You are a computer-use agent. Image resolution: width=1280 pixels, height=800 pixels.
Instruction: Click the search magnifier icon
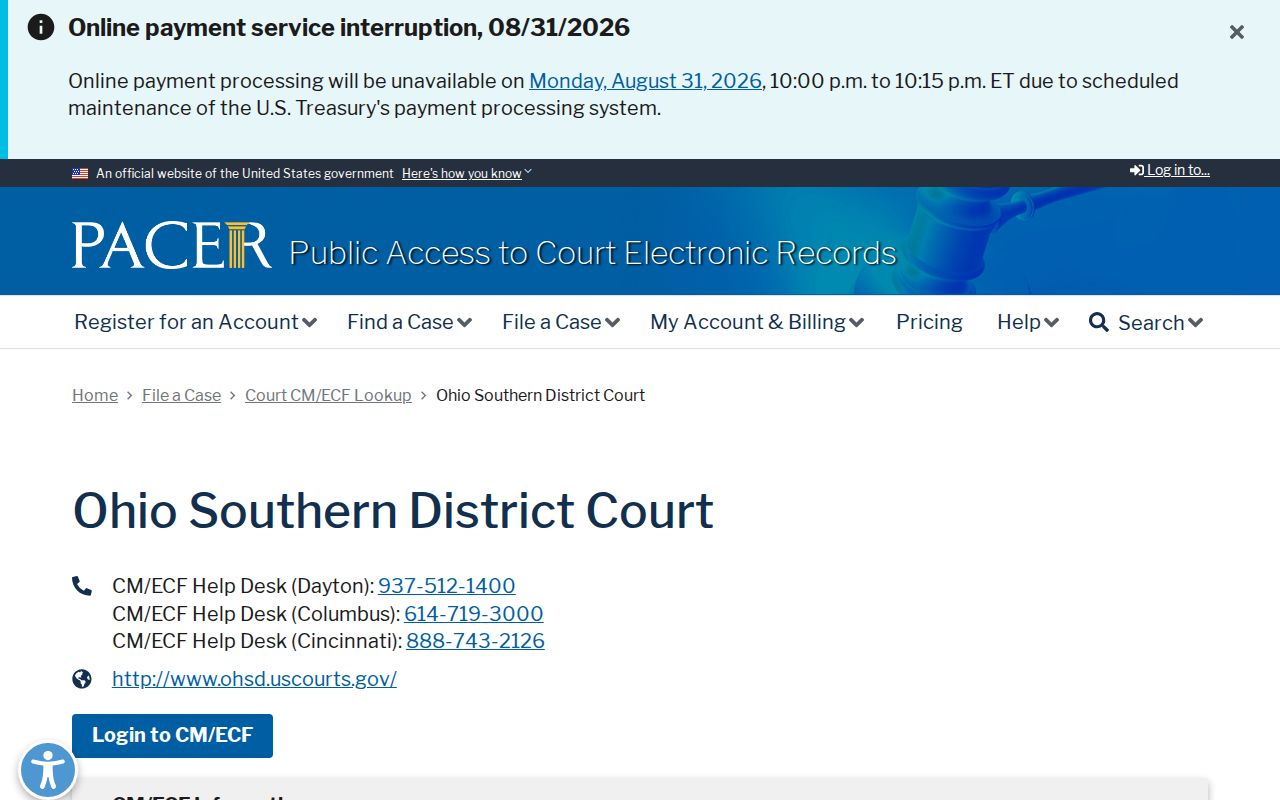click(x=1099, y=322)
